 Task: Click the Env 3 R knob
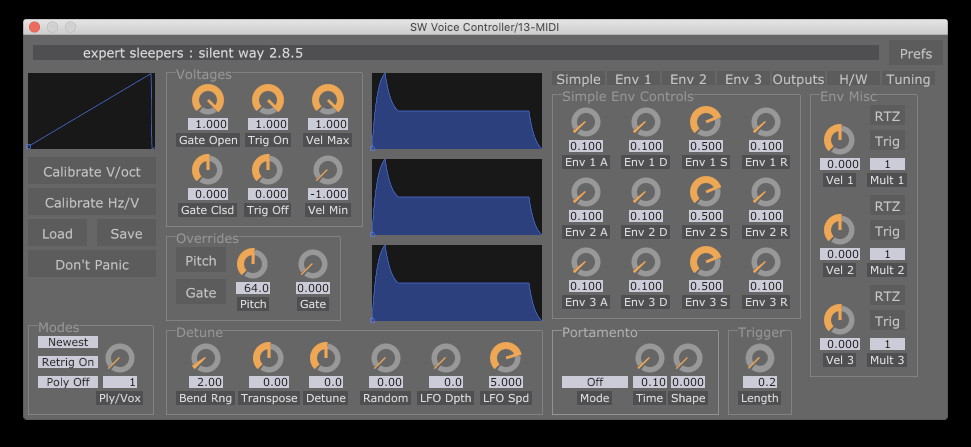click(766, 262)
